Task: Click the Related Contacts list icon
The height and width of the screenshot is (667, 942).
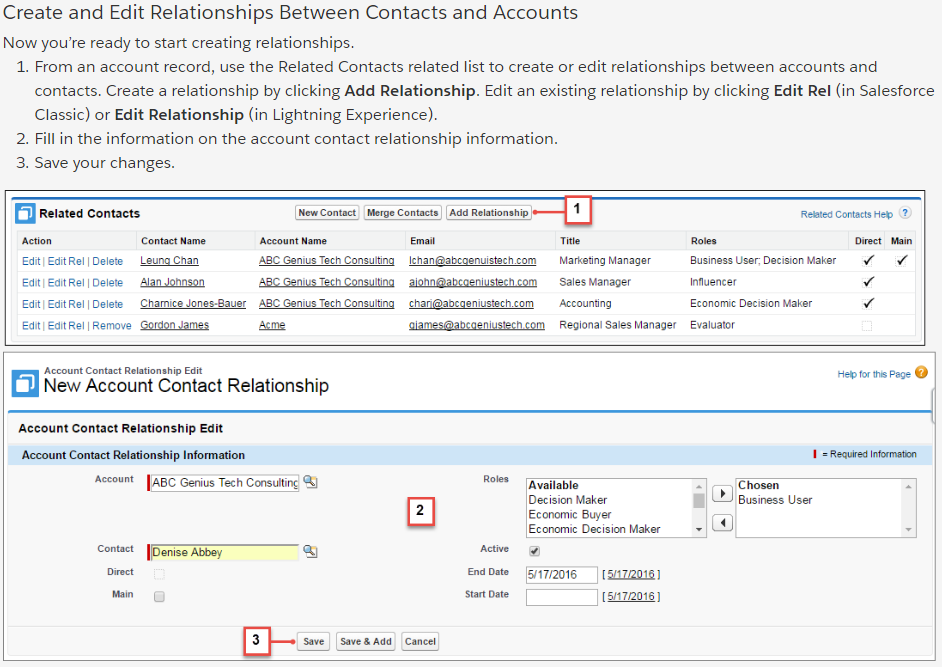Action: coord(26,213)
